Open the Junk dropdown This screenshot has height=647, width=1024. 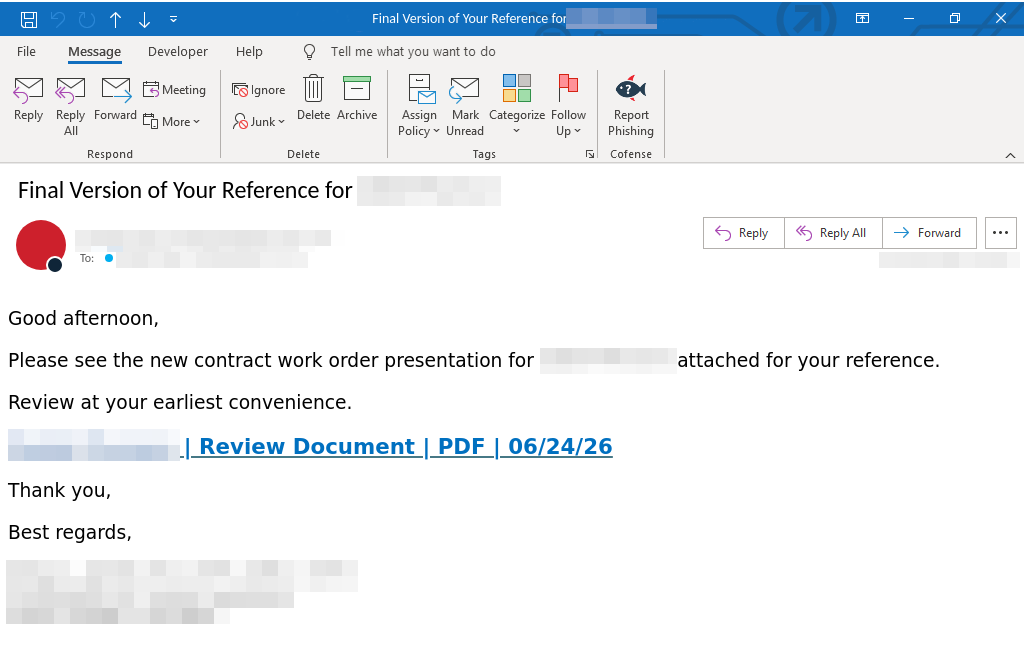259,121
